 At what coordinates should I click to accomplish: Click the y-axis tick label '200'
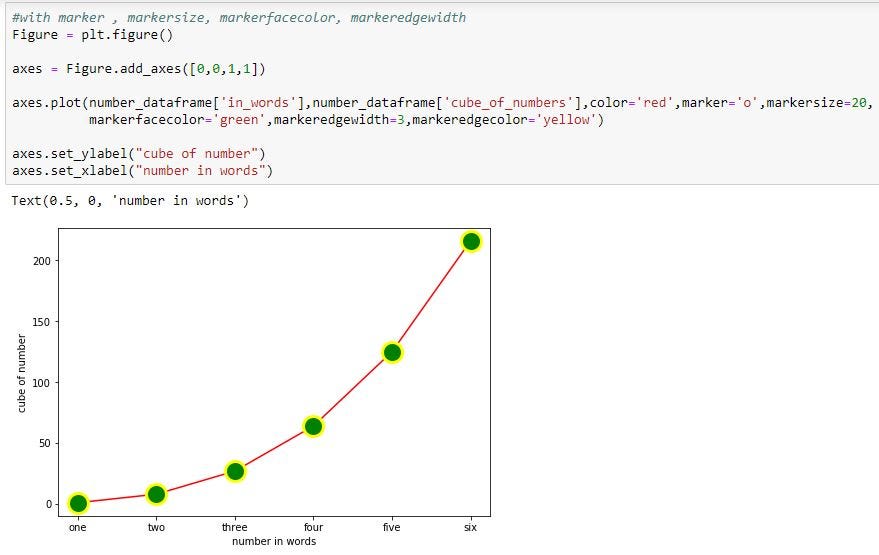[x=42, y=261]
